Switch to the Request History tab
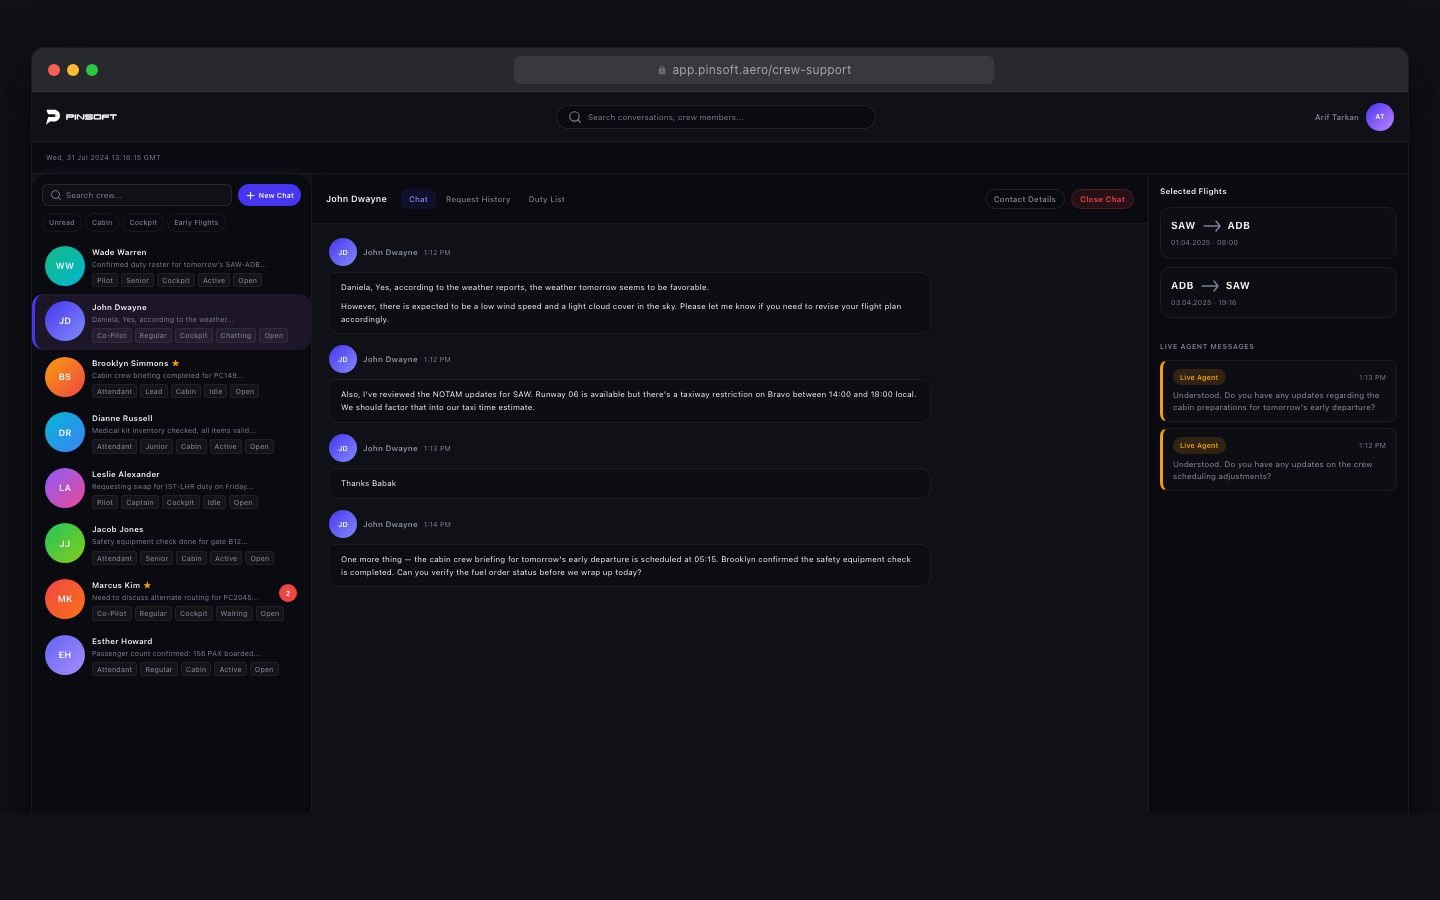The height and width of the screenshot is (900, 1440). pos(478,199)
